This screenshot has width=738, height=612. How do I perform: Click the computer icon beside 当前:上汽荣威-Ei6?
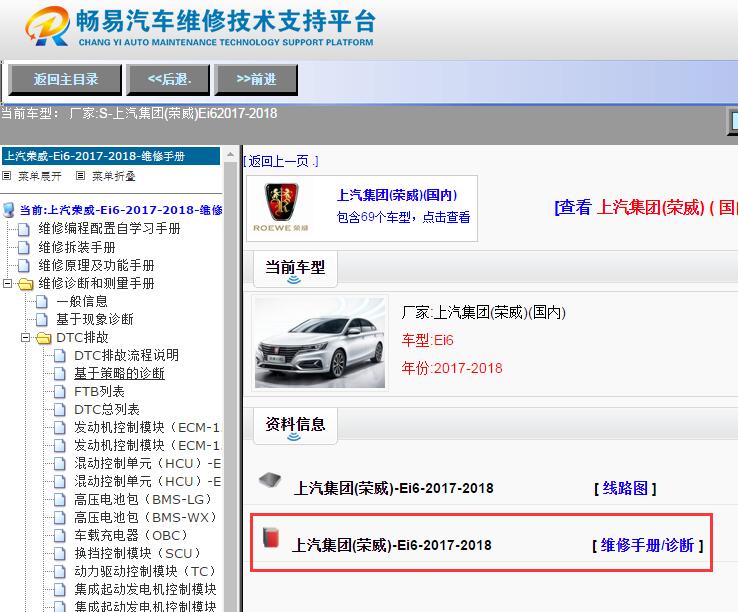coord(9,210)
